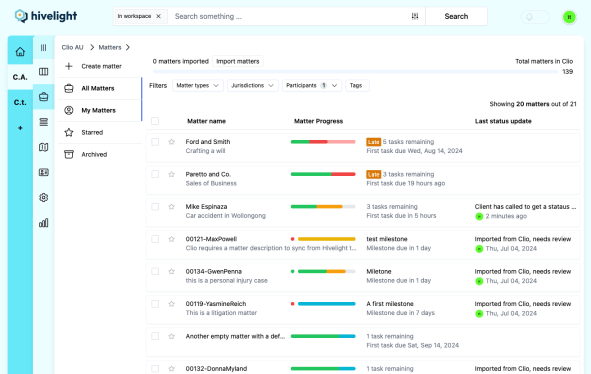This screenshot has height=374, width=591.
Task: Open the board columns view icon
Action: pos(44,72)
